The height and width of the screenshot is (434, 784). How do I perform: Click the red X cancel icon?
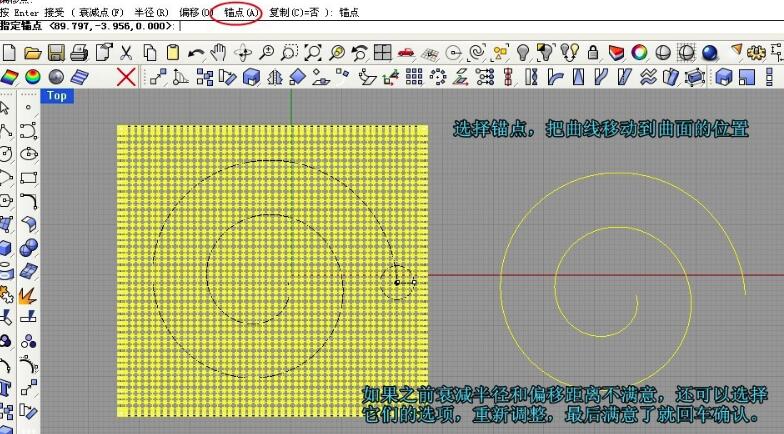(x=126, y=77)
